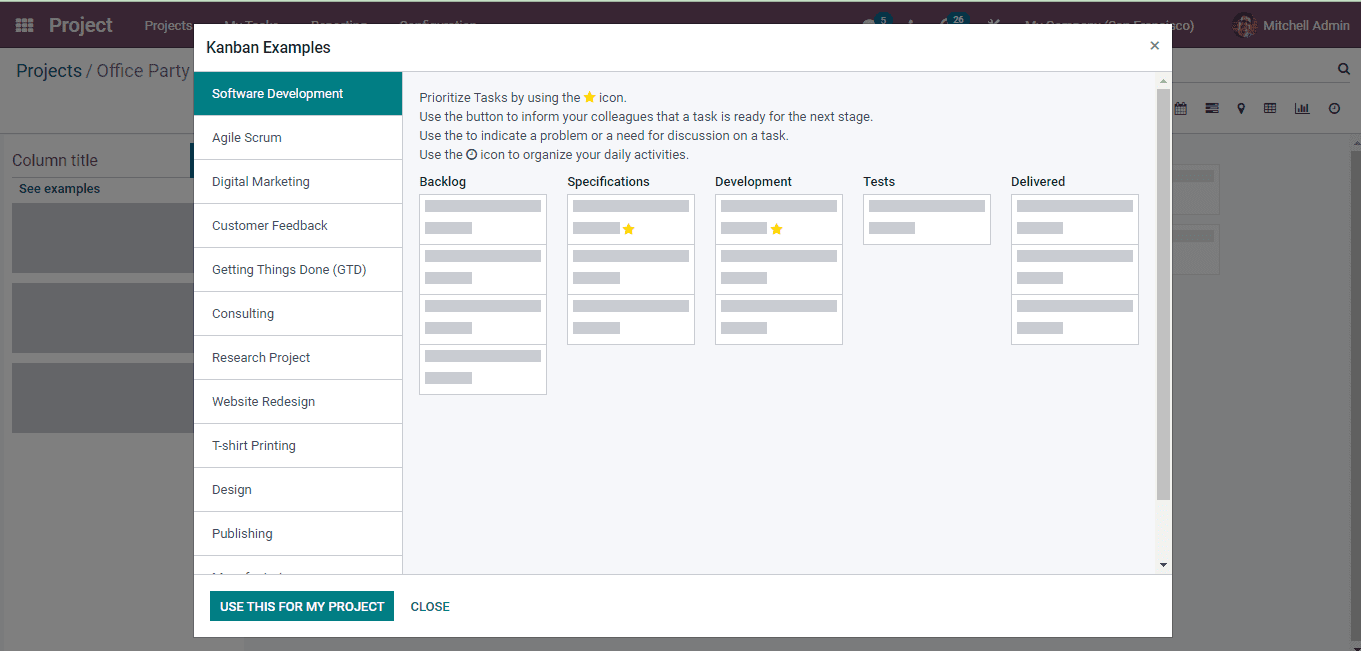Star the task in the Specifications column
Viewport: 1361px width, 651px height.
(628, 228)
